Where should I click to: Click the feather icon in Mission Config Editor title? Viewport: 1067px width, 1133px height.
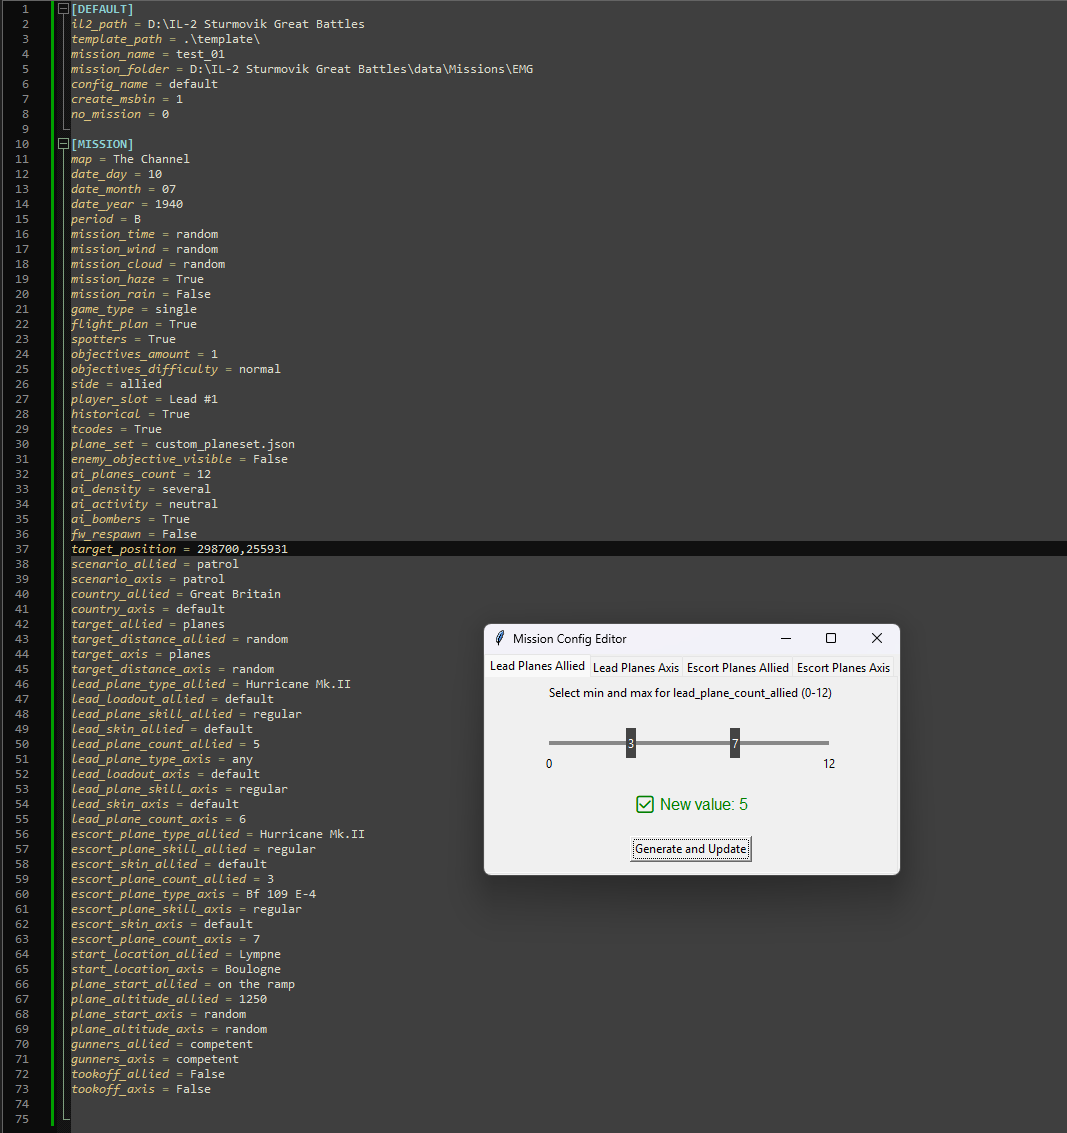[x=499, y=638]
